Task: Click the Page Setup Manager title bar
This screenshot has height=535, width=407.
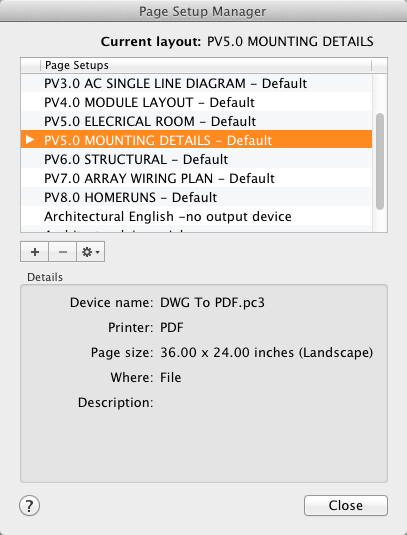Action: 203,11
